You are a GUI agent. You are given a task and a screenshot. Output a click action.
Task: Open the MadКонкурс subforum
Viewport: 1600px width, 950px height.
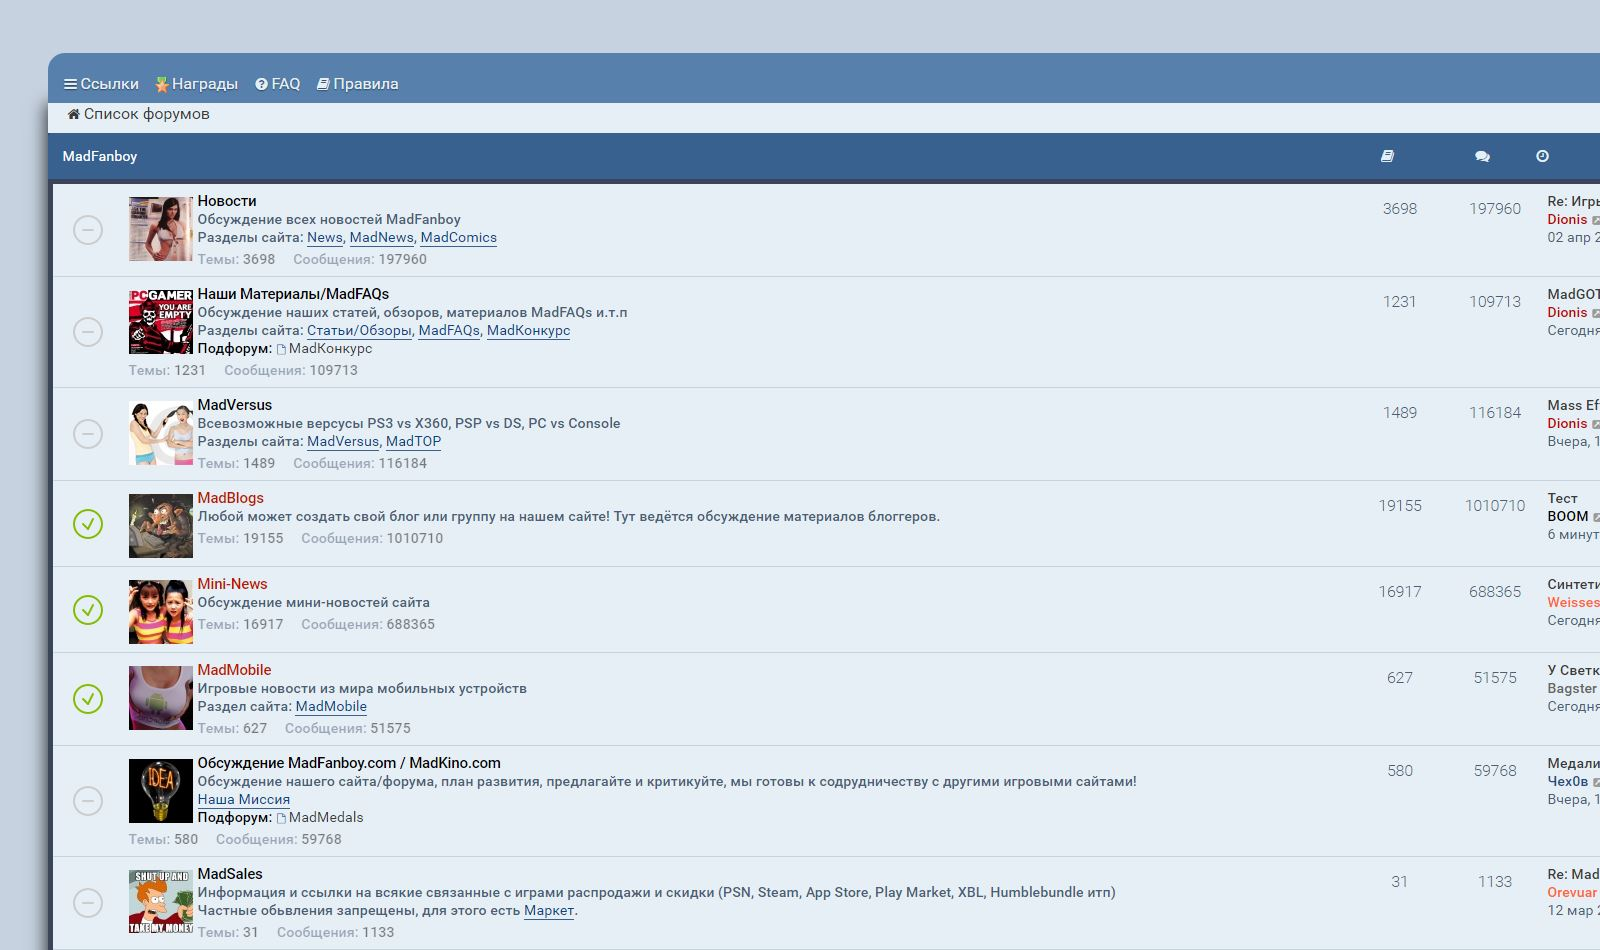coord(330,349)
